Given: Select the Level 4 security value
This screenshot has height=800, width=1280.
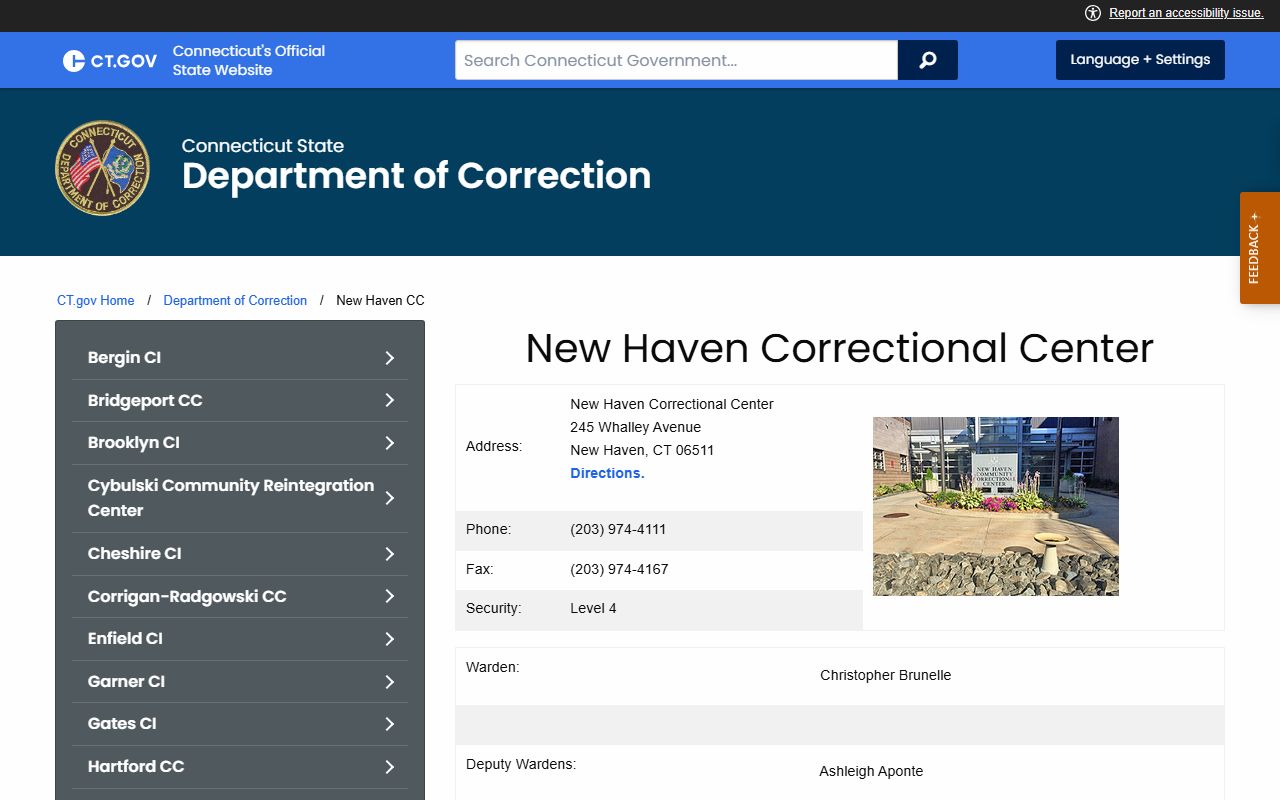Looking at the screenshot, I should (x=593, y=608).
